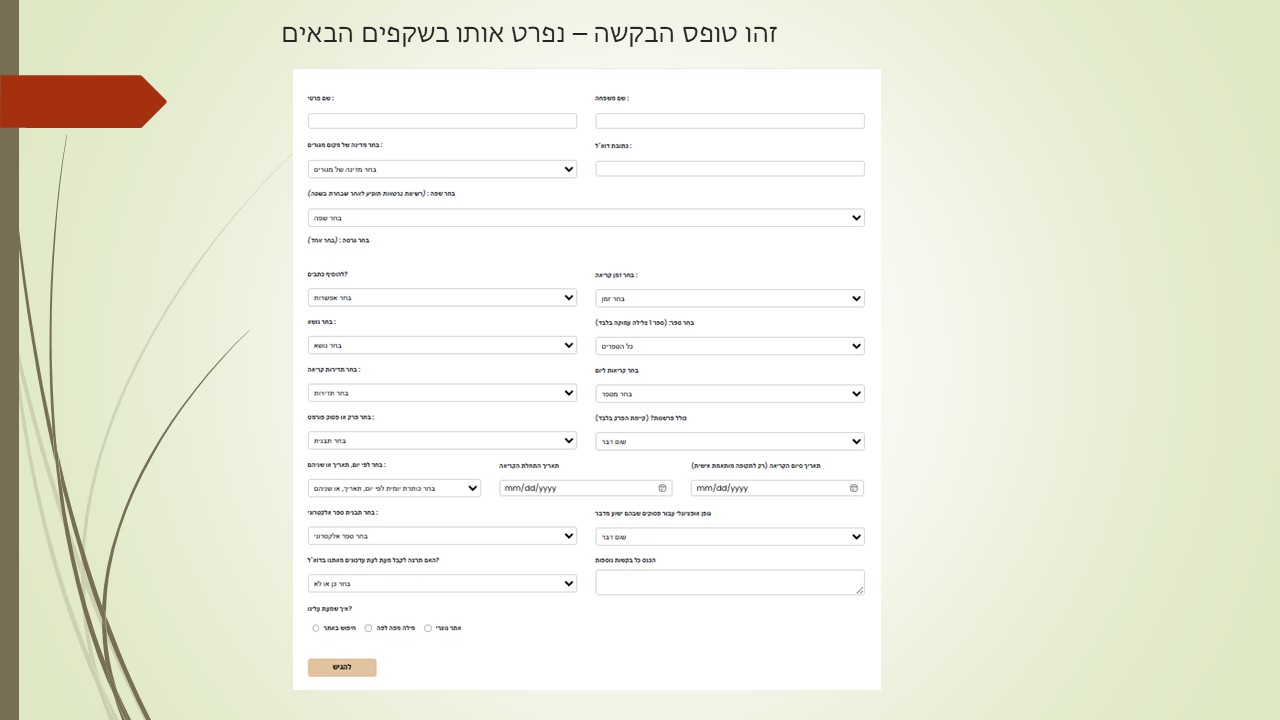1280x720 pixels.
Task: Click the first name 'שם פרטי' field
Action: coord(442,121)
